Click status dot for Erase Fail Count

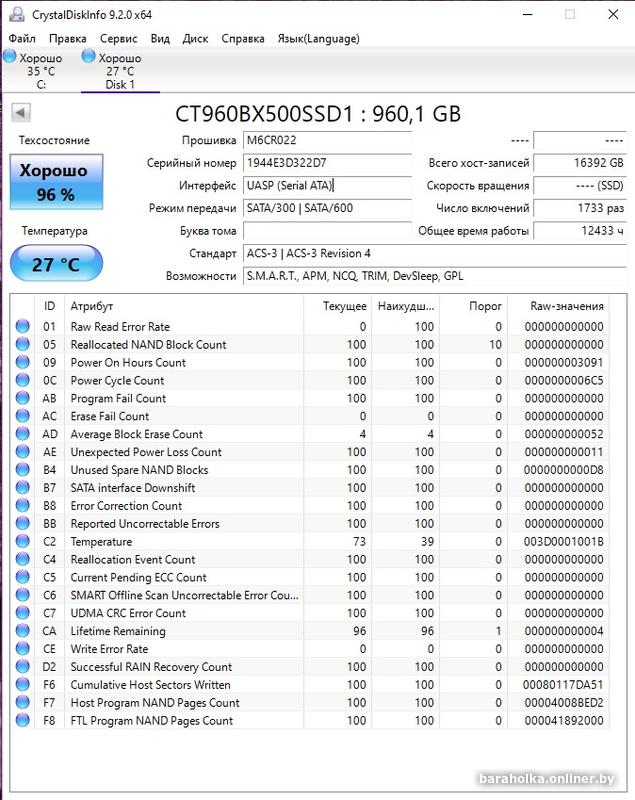[x=22, y=416]
